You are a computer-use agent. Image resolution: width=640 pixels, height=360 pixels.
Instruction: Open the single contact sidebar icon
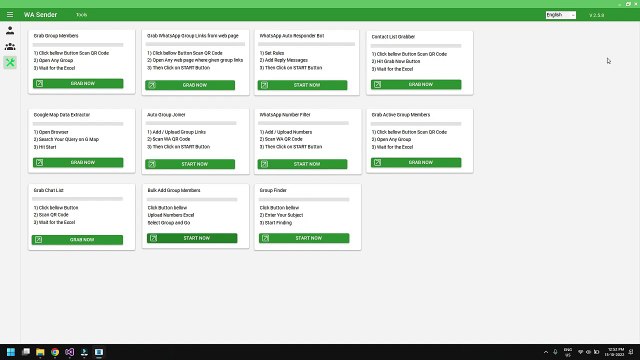coord(10,30)
